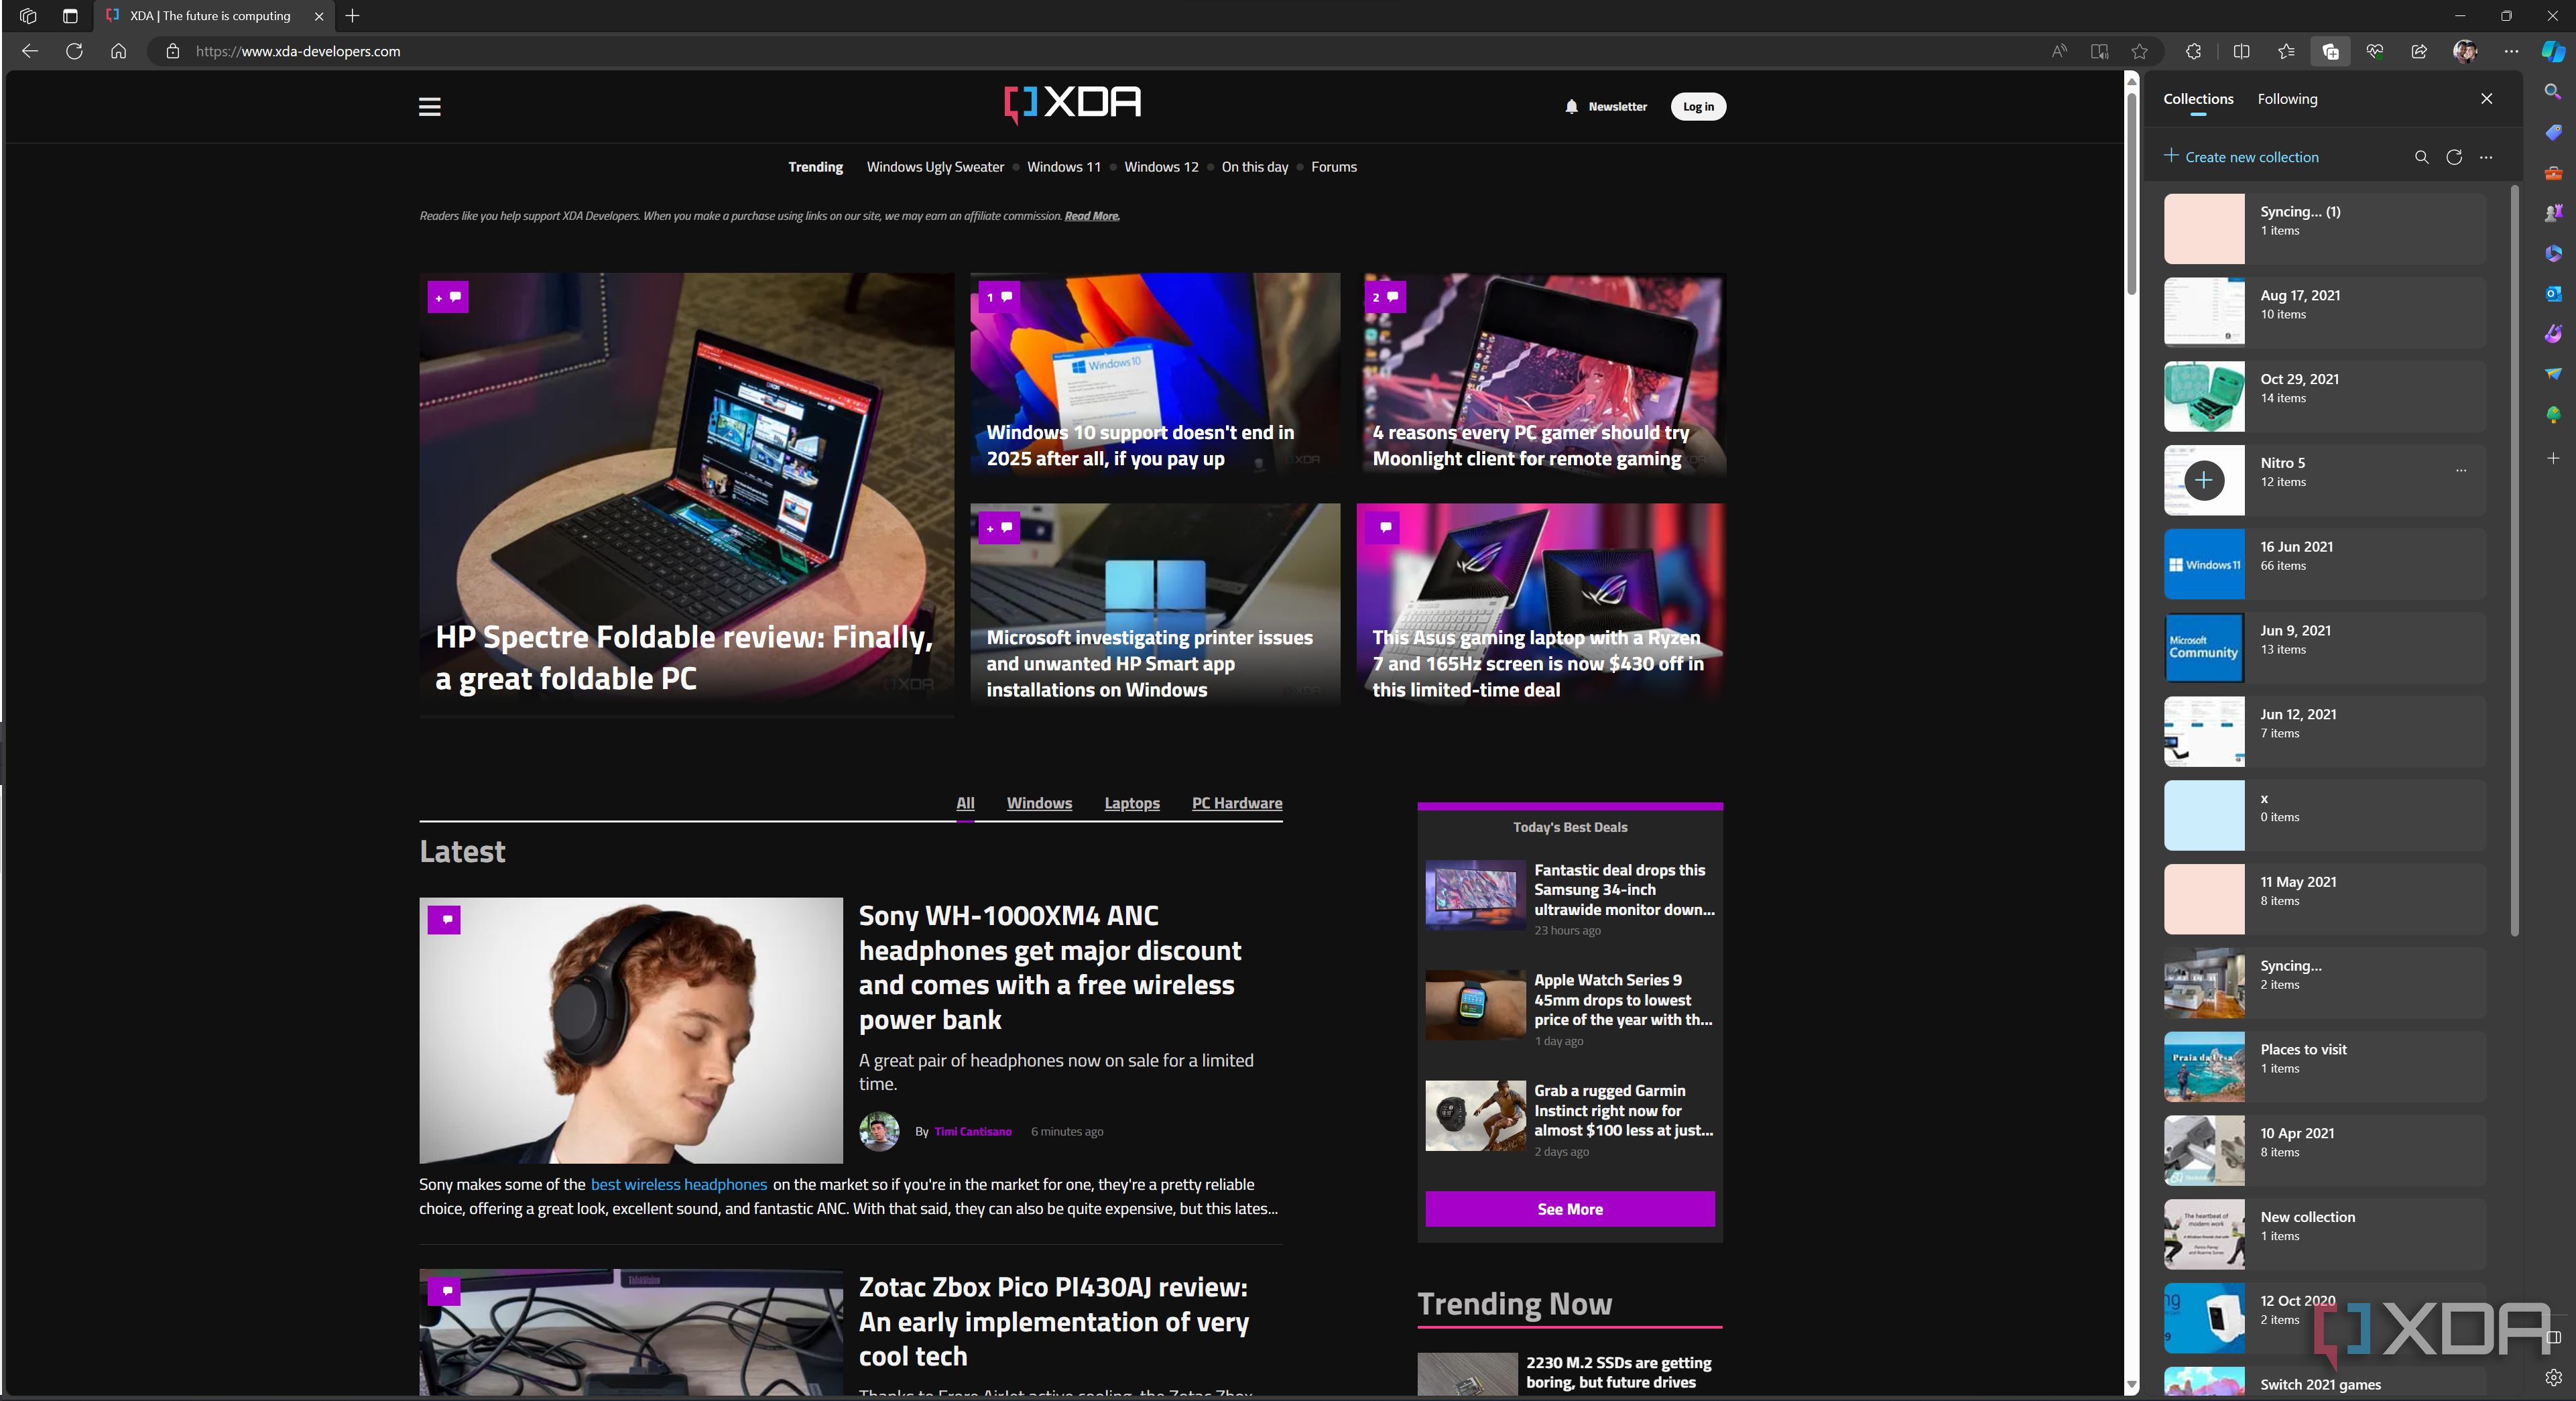Click See More deals button
The width and height of the screenshot is (2576, 1401).
click(x=1570, y=1209)
